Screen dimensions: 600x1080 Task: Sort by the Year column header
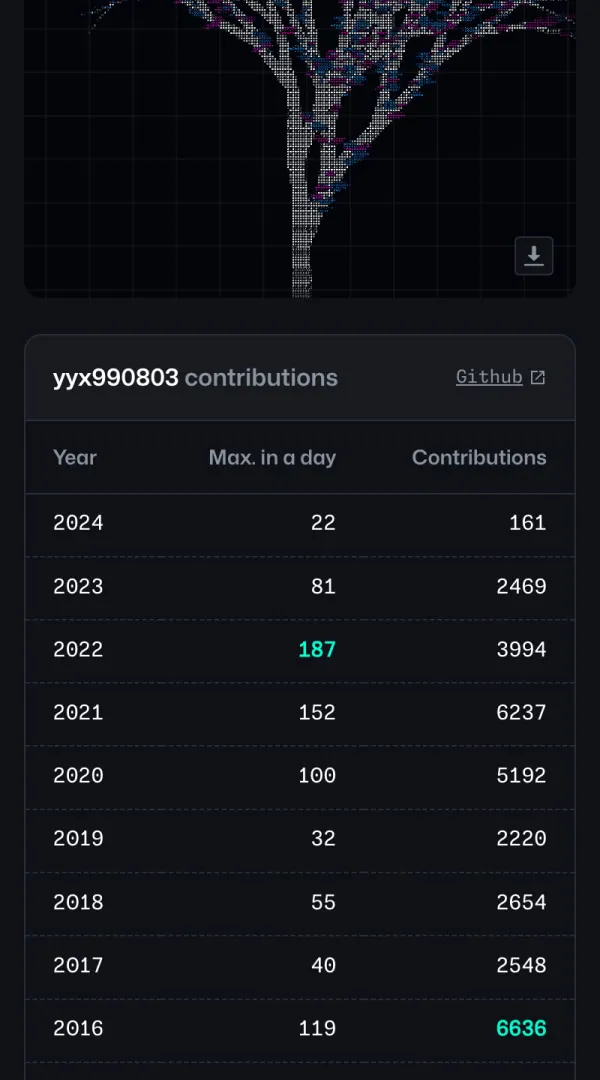point(74,457)
